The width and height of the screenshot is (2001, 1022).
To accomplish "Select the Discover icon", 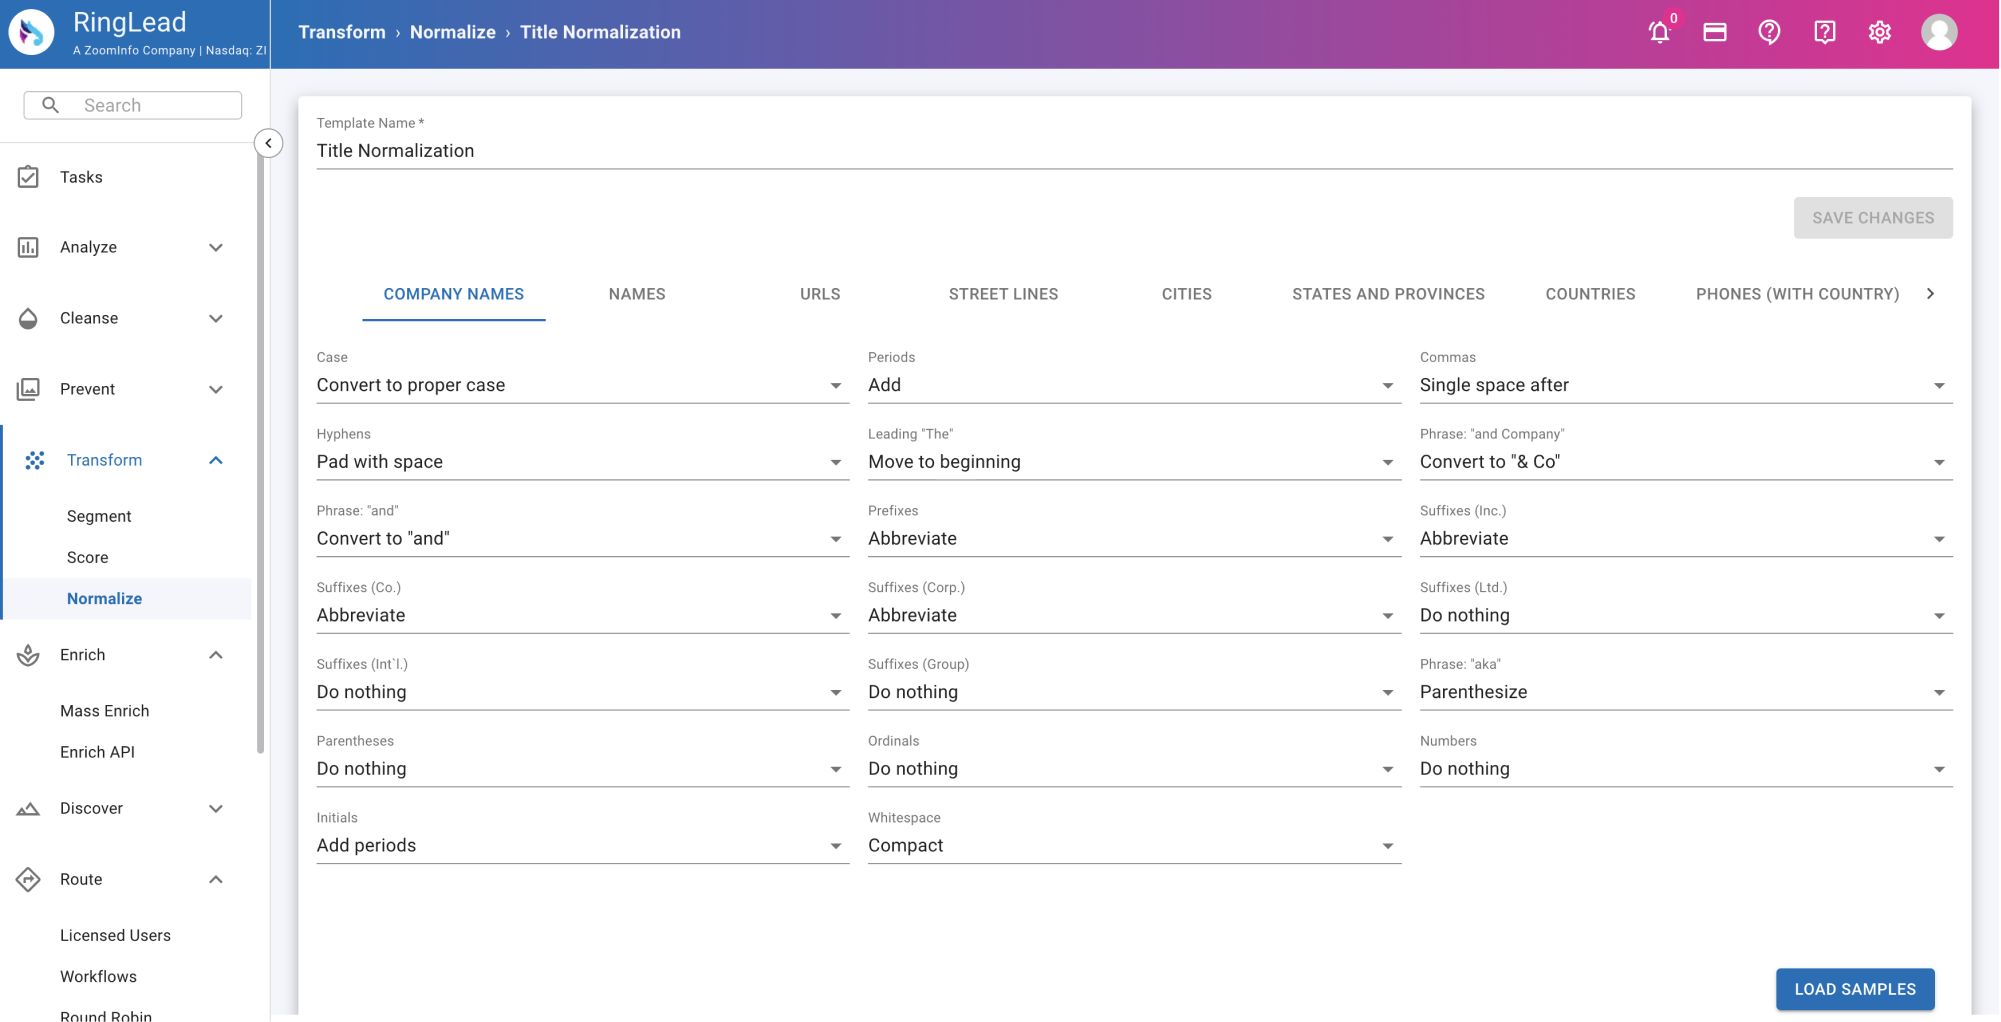I will (x=29, y=808).
